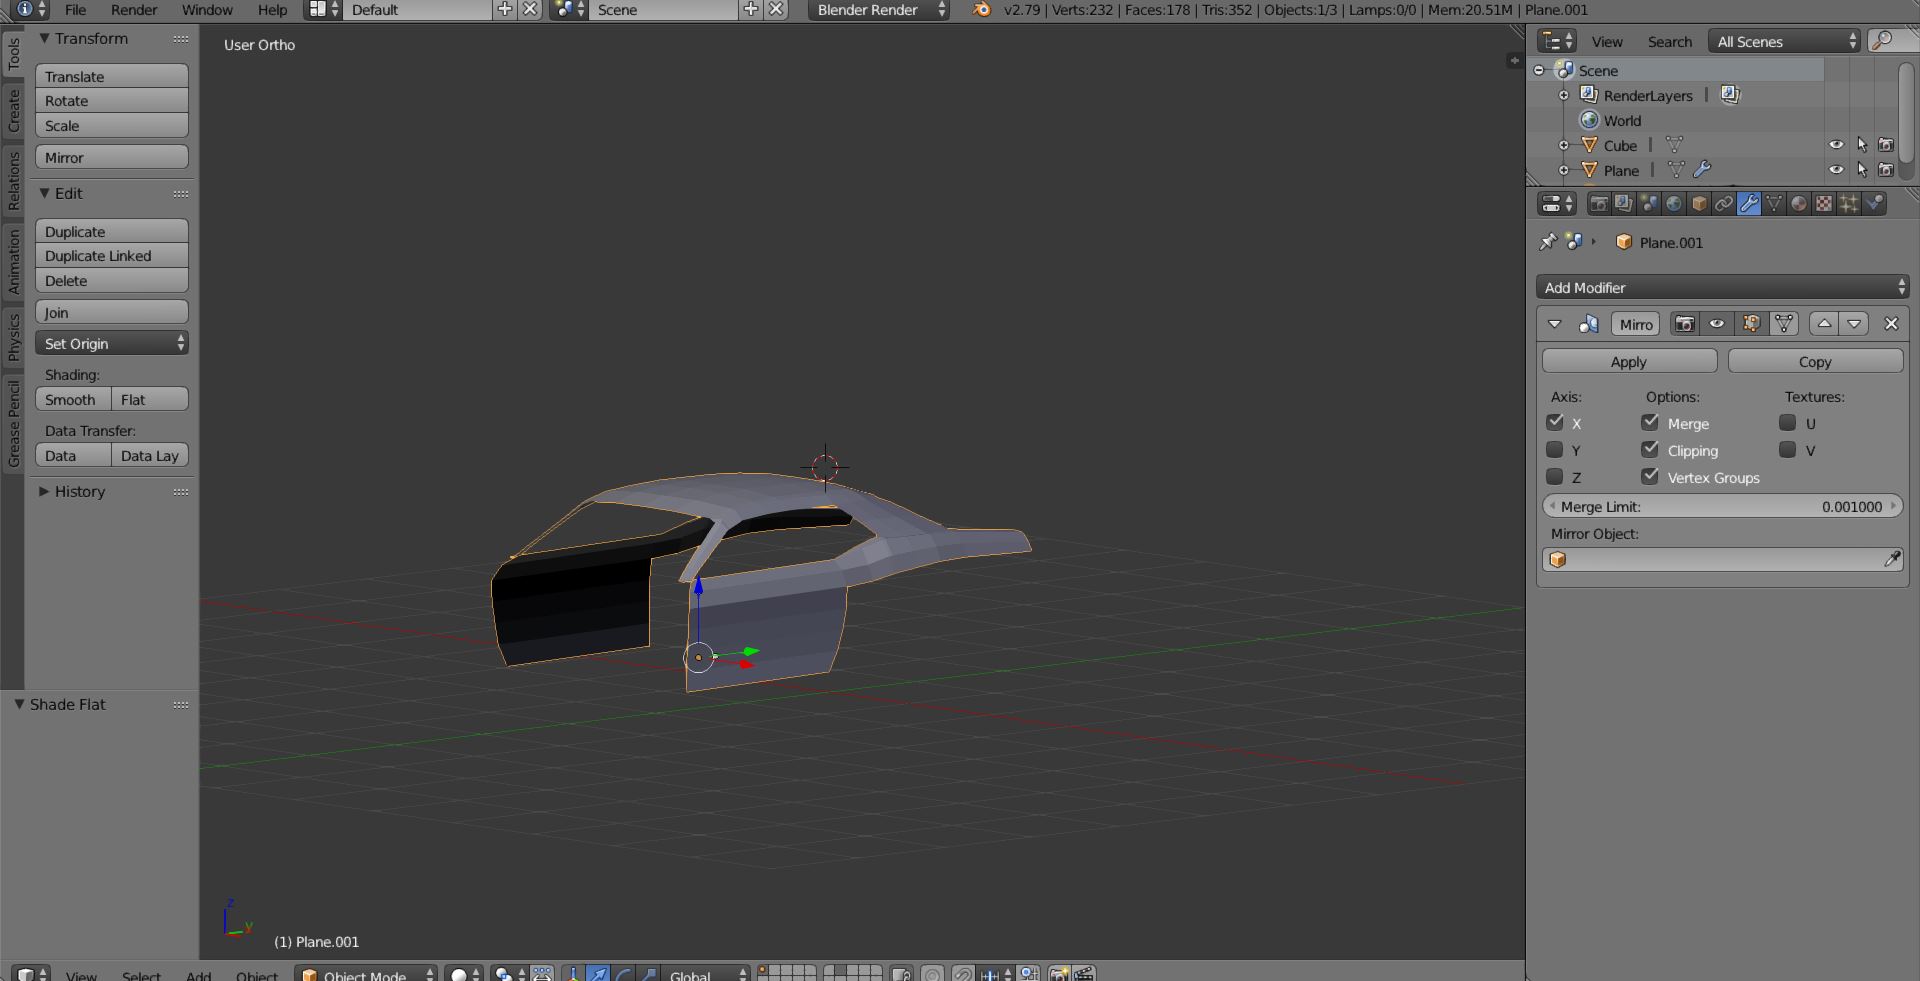Open the Material properties sphere tab
1920x981 pixels.
pos(1798,204)
